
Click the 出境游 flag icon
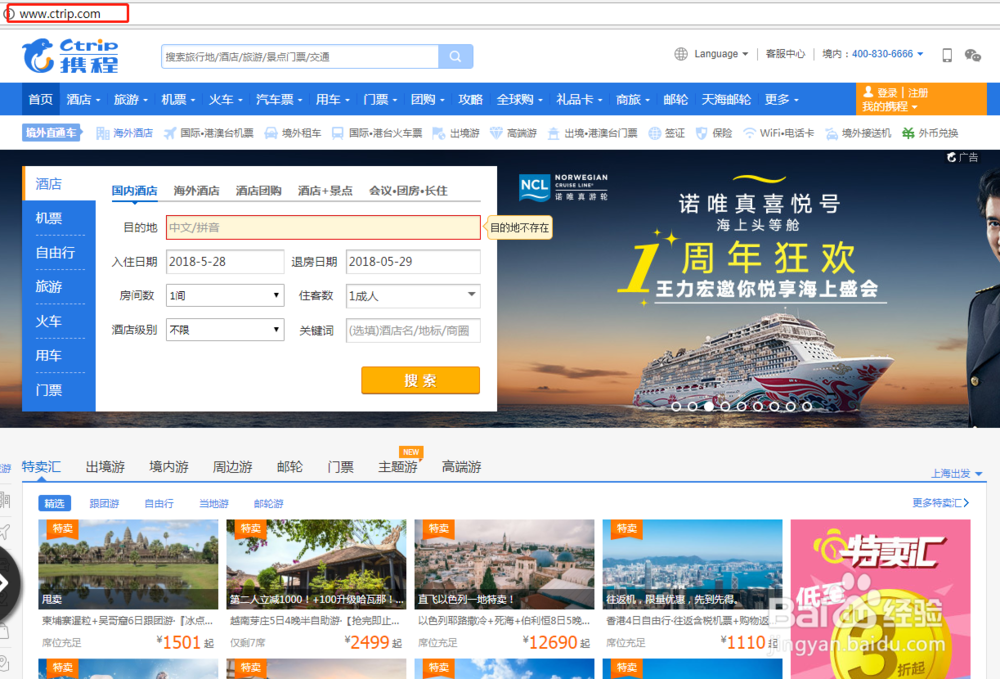pos(438,133)
